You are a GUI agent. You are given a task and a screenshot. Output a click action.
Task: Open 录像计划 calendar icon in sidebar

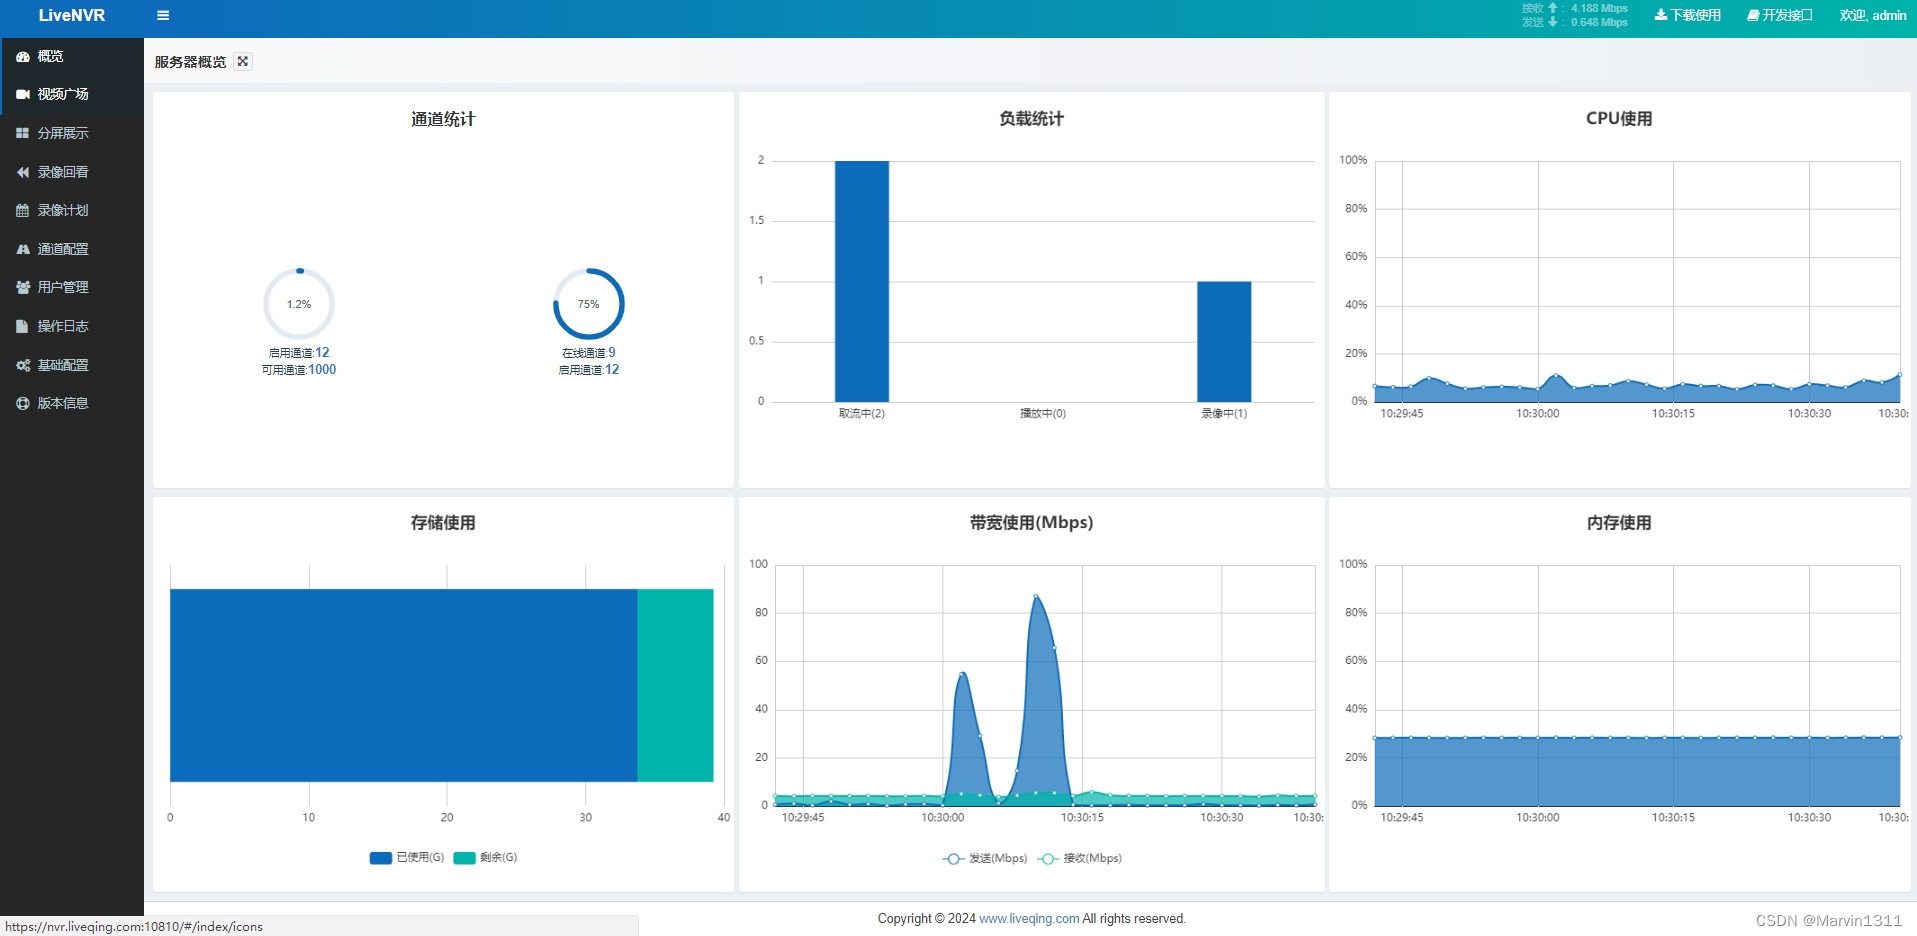pos(22,210)
